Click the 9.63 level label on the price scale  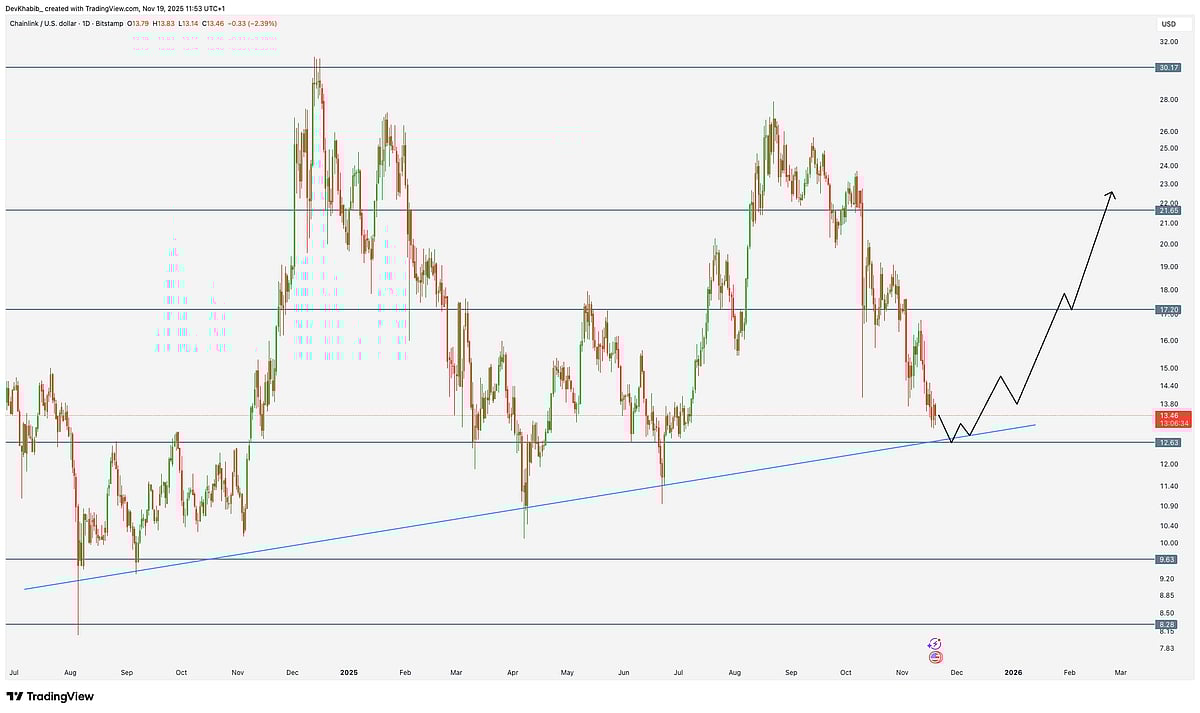pyautogui.click(x=1165, y=560)
